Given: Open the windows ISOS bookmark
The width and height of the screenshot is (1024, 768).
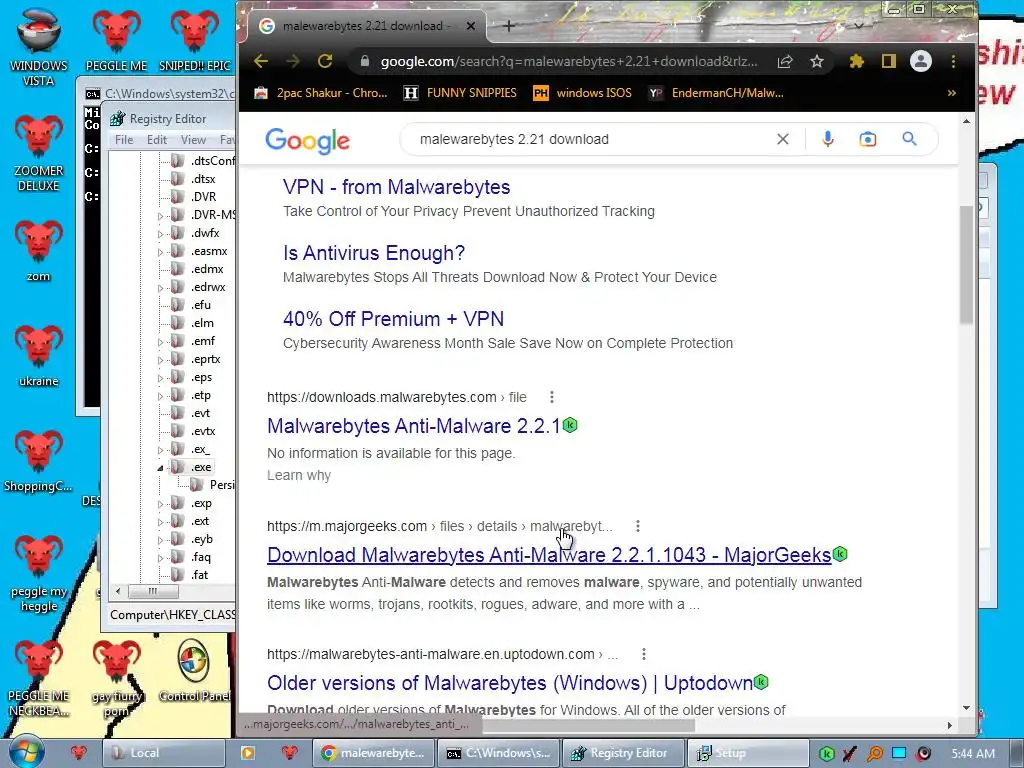Looking at the screenshot, I should coord(583,93).
